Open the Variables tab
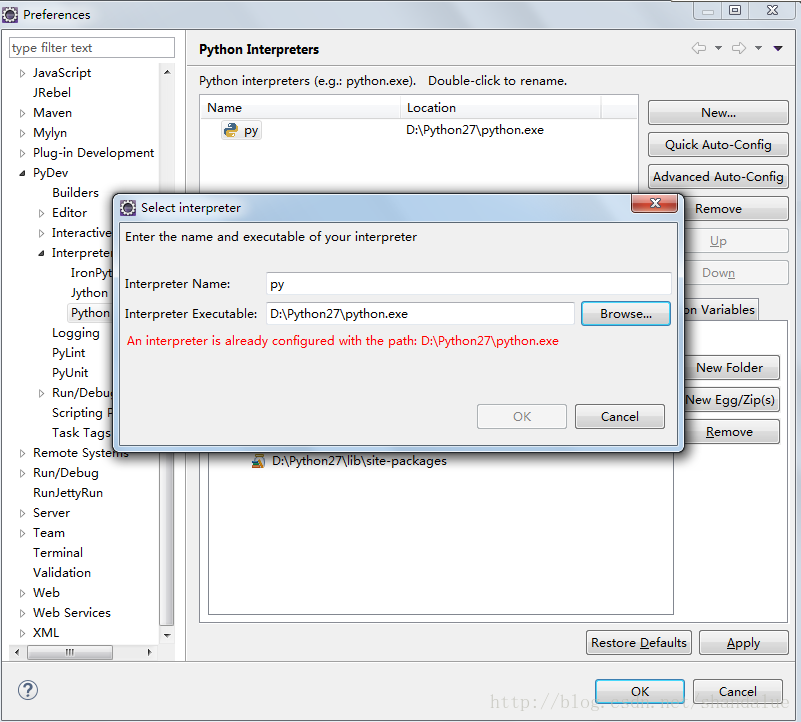 (x=721, y=310)
